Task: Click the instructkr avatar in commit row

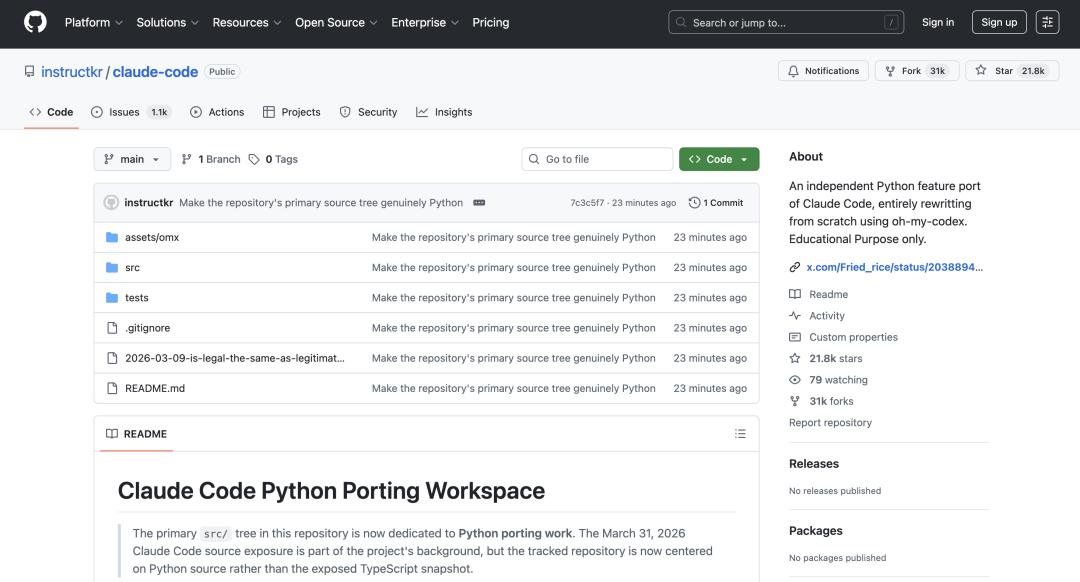Action: (111, 203)
